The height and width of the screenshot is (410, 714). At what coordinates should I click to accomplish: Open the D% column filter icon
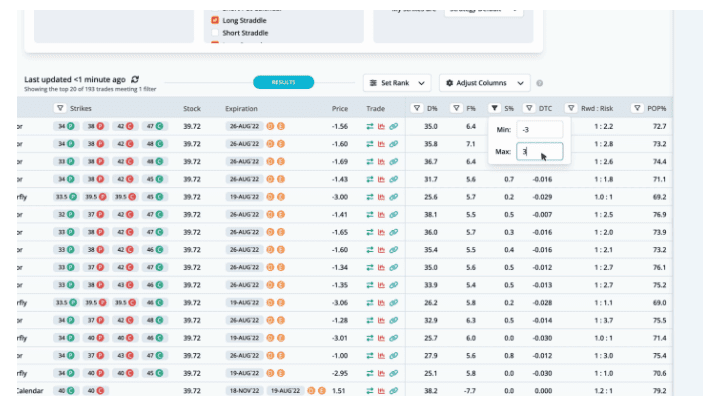(417, 108)
